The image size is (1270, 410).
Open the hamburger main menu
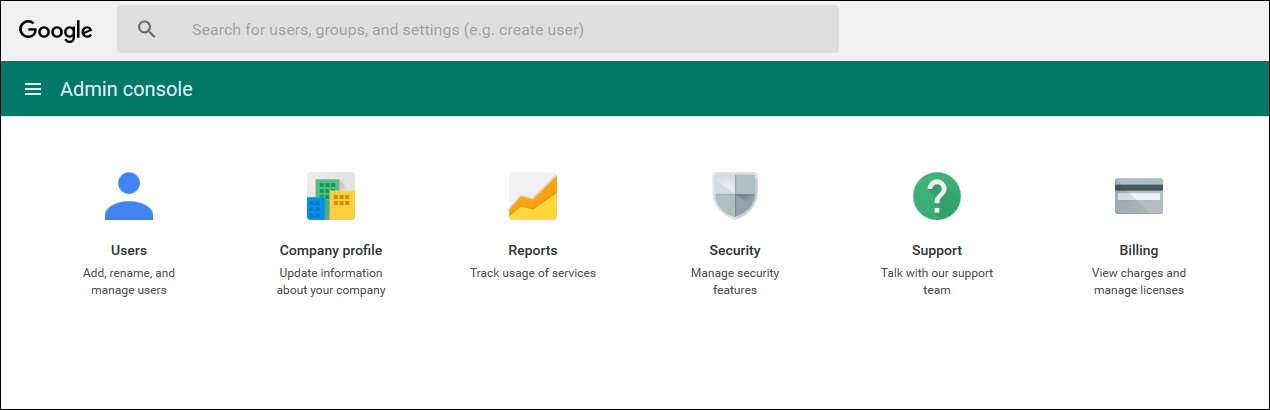(33, 89)
